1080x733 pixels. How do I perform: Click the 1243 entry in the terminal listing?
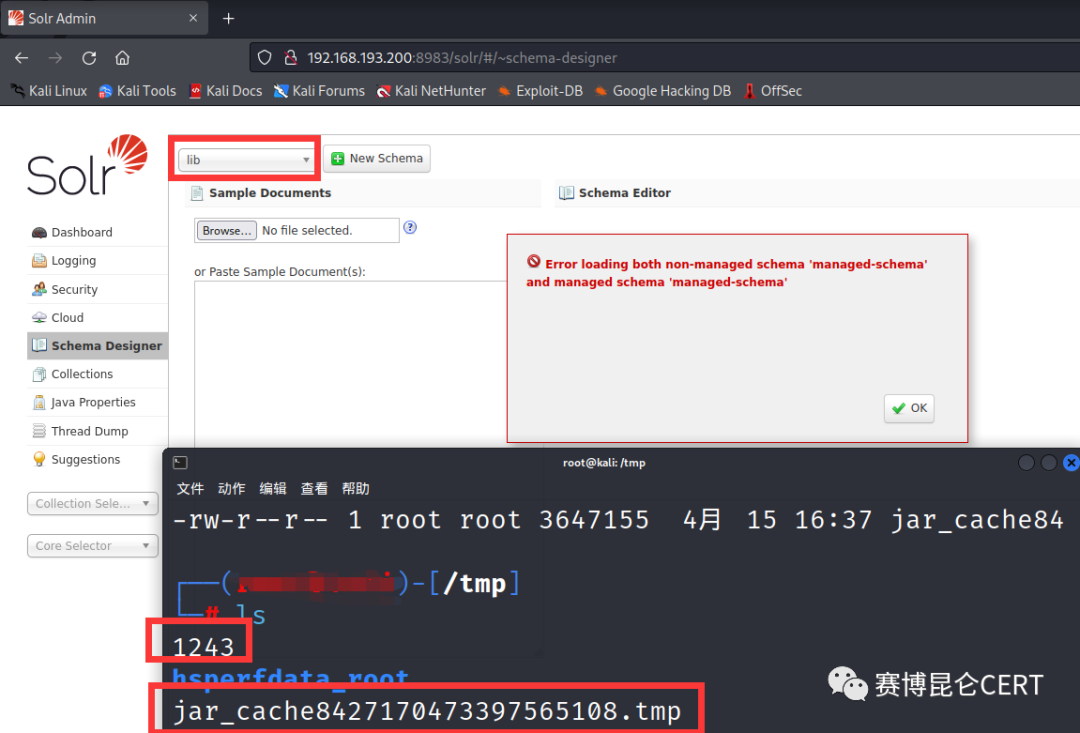[x=203, y=647]
